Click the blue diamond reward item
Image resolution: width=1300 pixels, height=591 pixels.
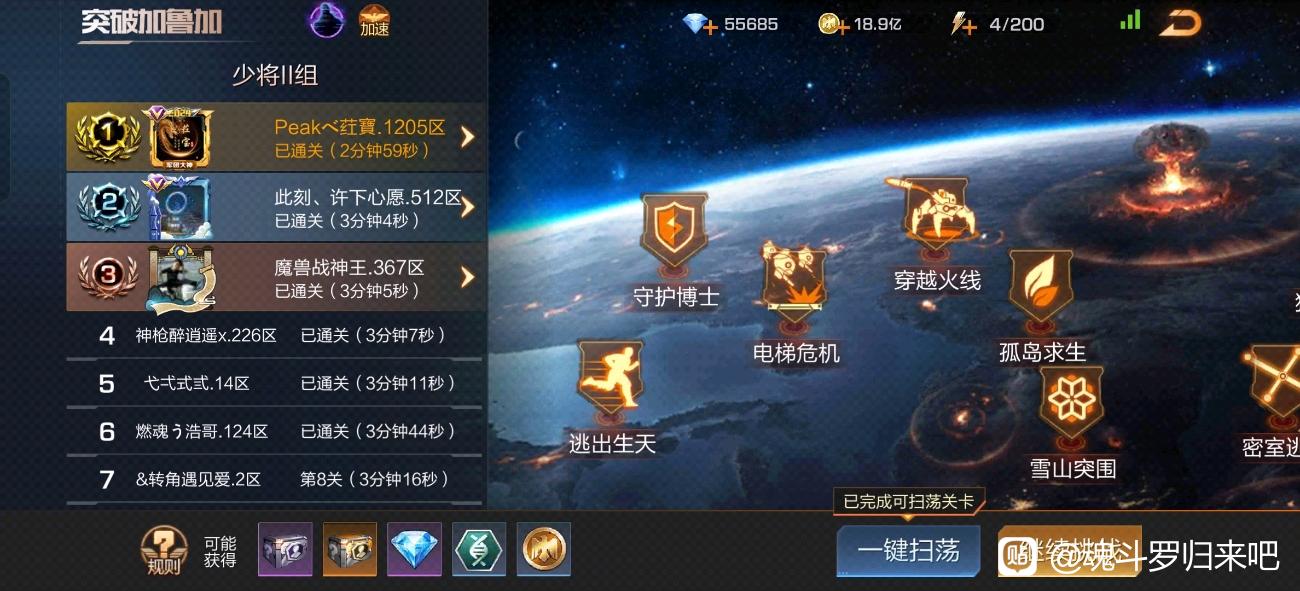pos(415,549)
